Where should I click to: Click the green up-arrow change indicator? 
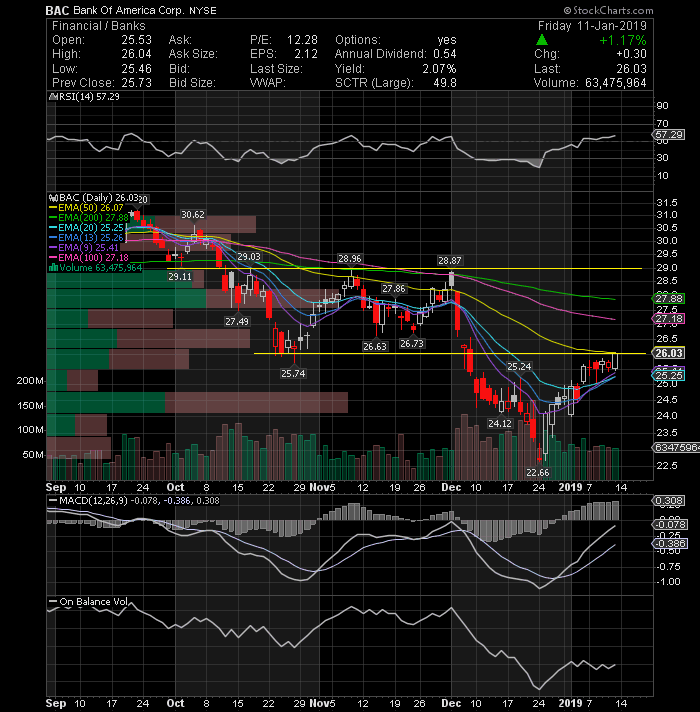tap(542, 40)
